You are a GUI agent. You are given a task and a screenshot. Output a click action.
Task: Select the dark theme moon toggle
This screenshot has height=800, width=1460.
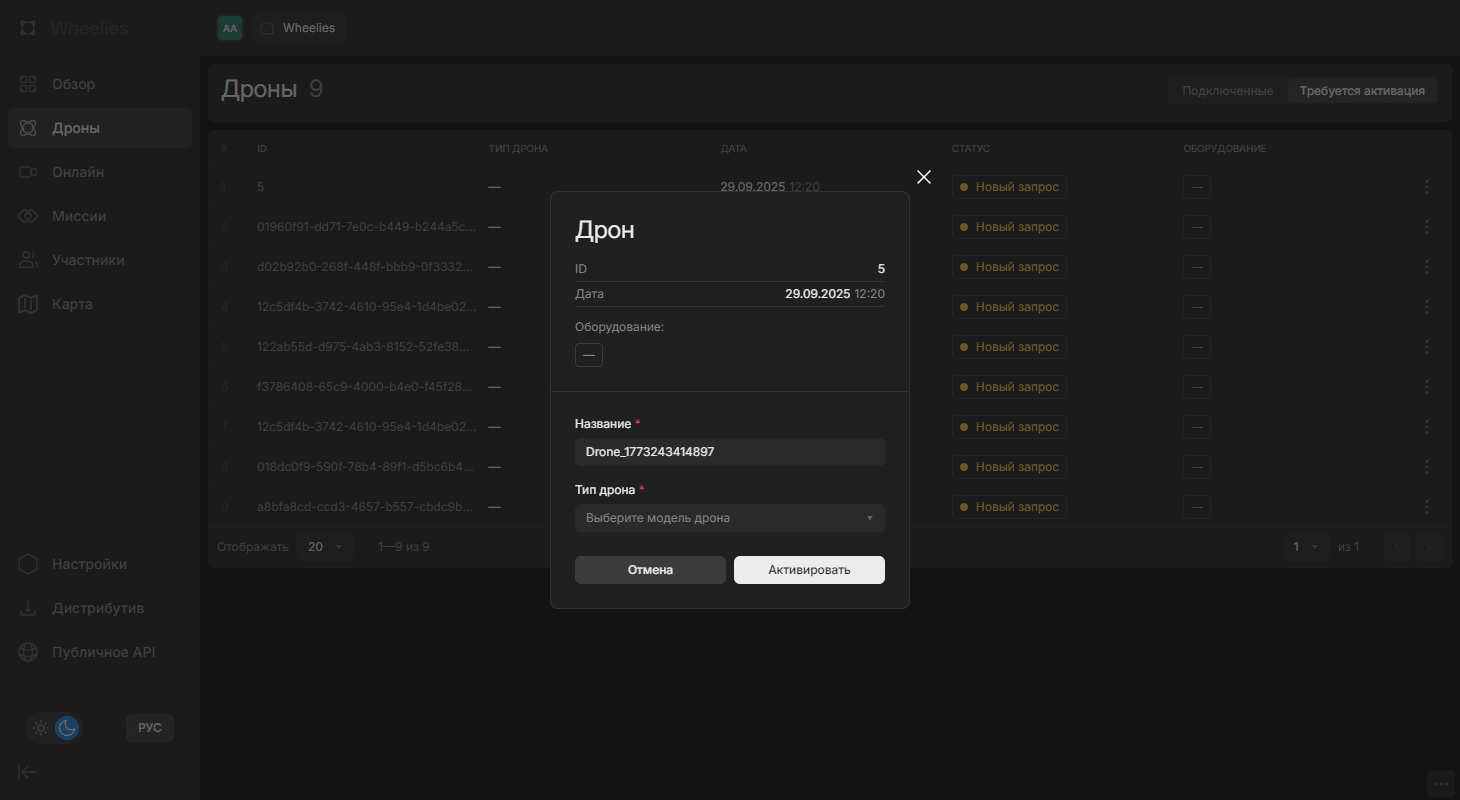(67, 728)
